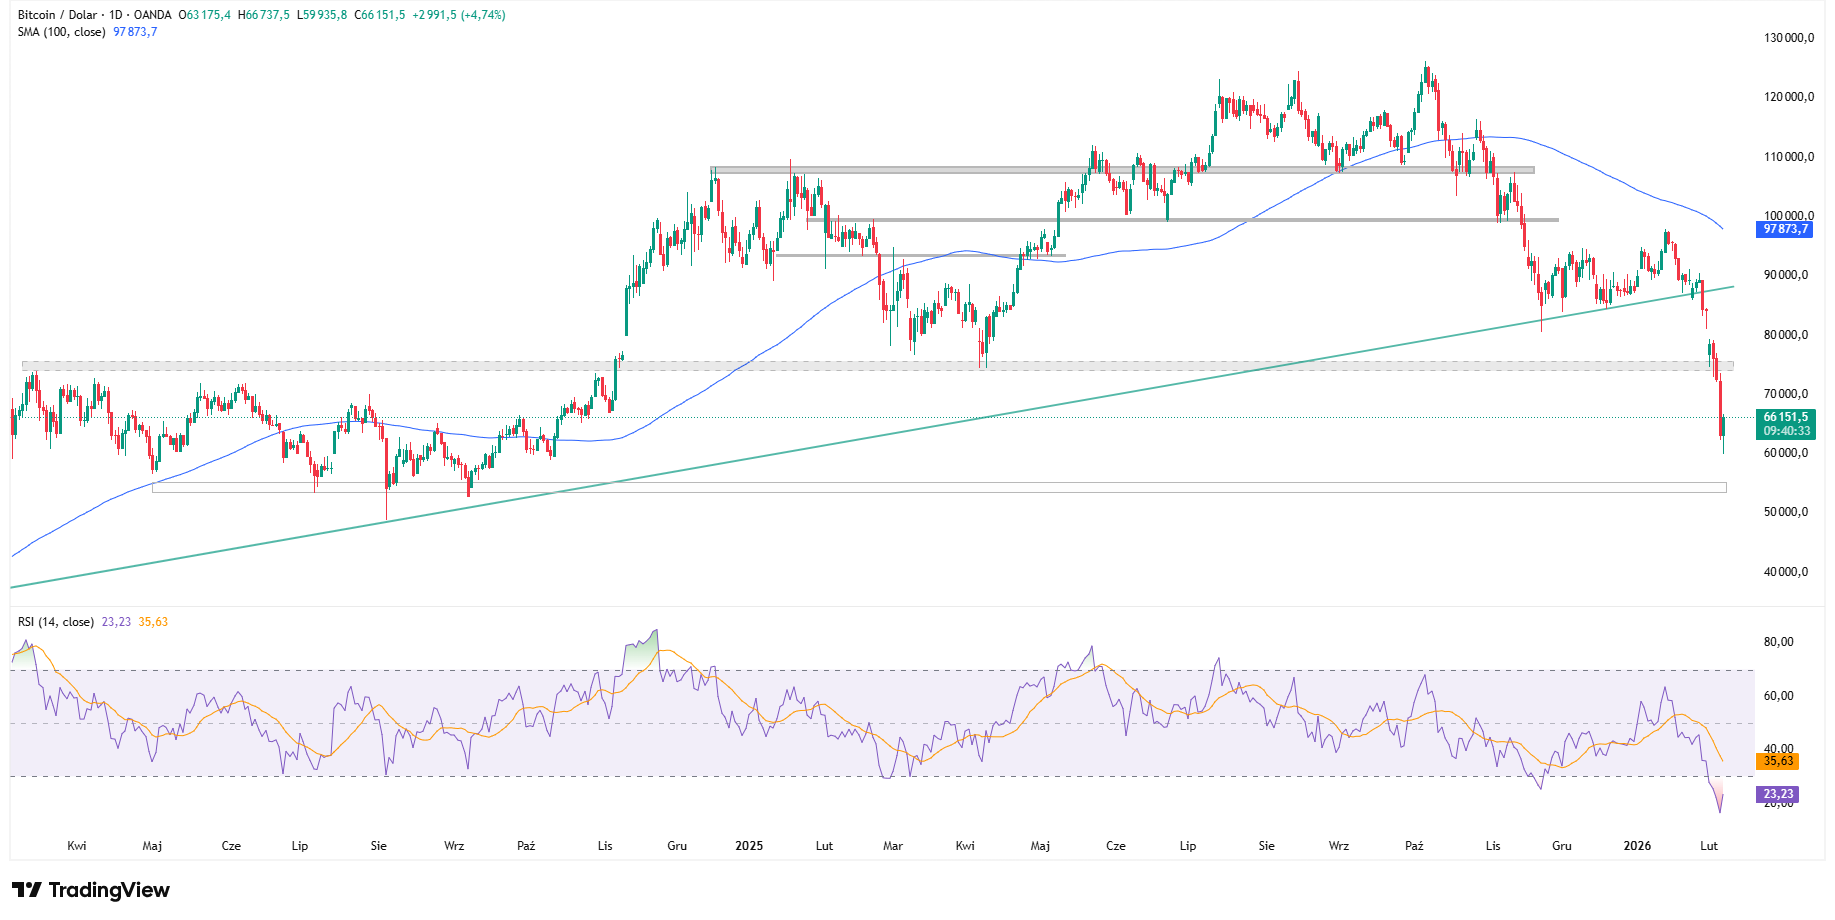Screen dimensions: 1835x920
Task: Click the 2026 label on time axis
Action: coord(1637,846)
